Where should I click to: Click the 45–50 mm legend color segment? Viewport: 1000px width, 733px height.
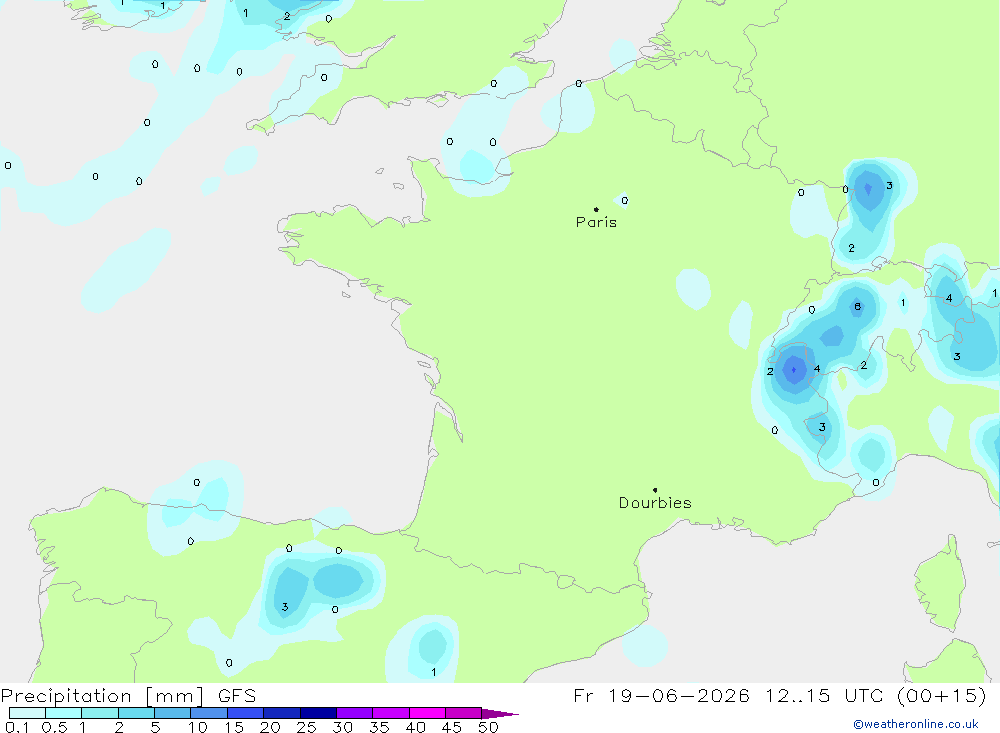(x=464, y=713)
